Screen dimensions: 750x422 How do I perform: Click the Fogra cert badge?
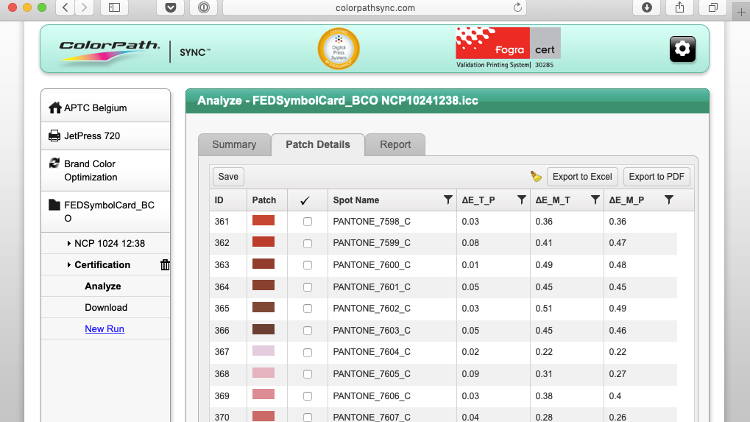click(x=508, y=48)
